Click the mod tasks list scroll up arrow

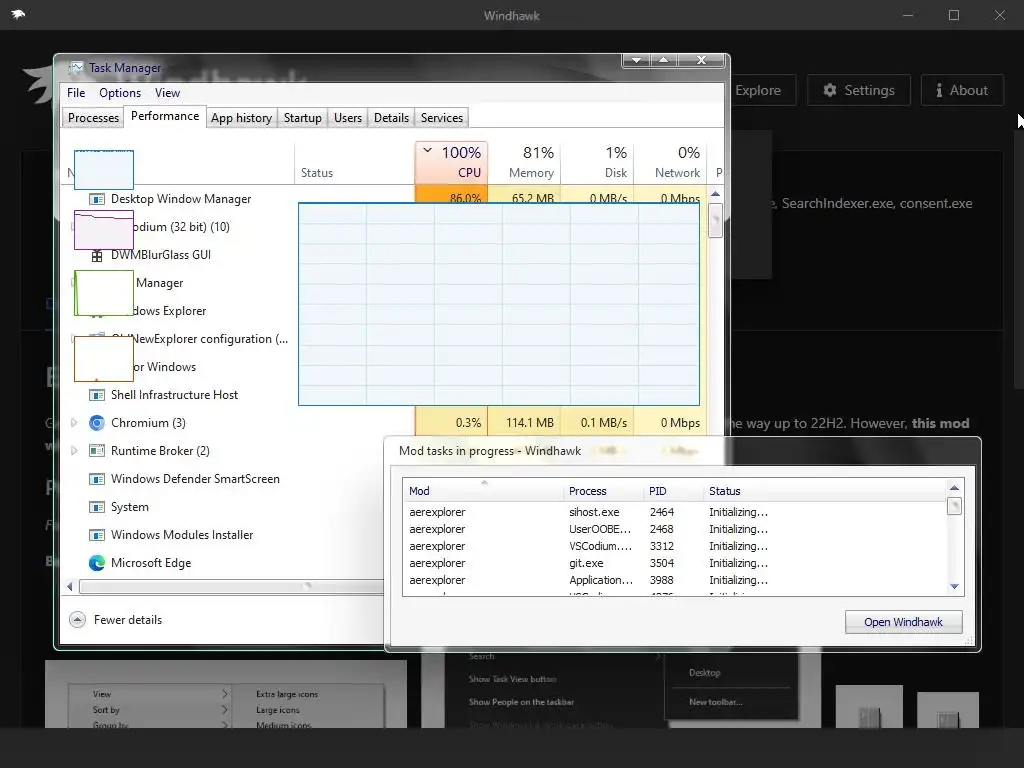point(954,488)
